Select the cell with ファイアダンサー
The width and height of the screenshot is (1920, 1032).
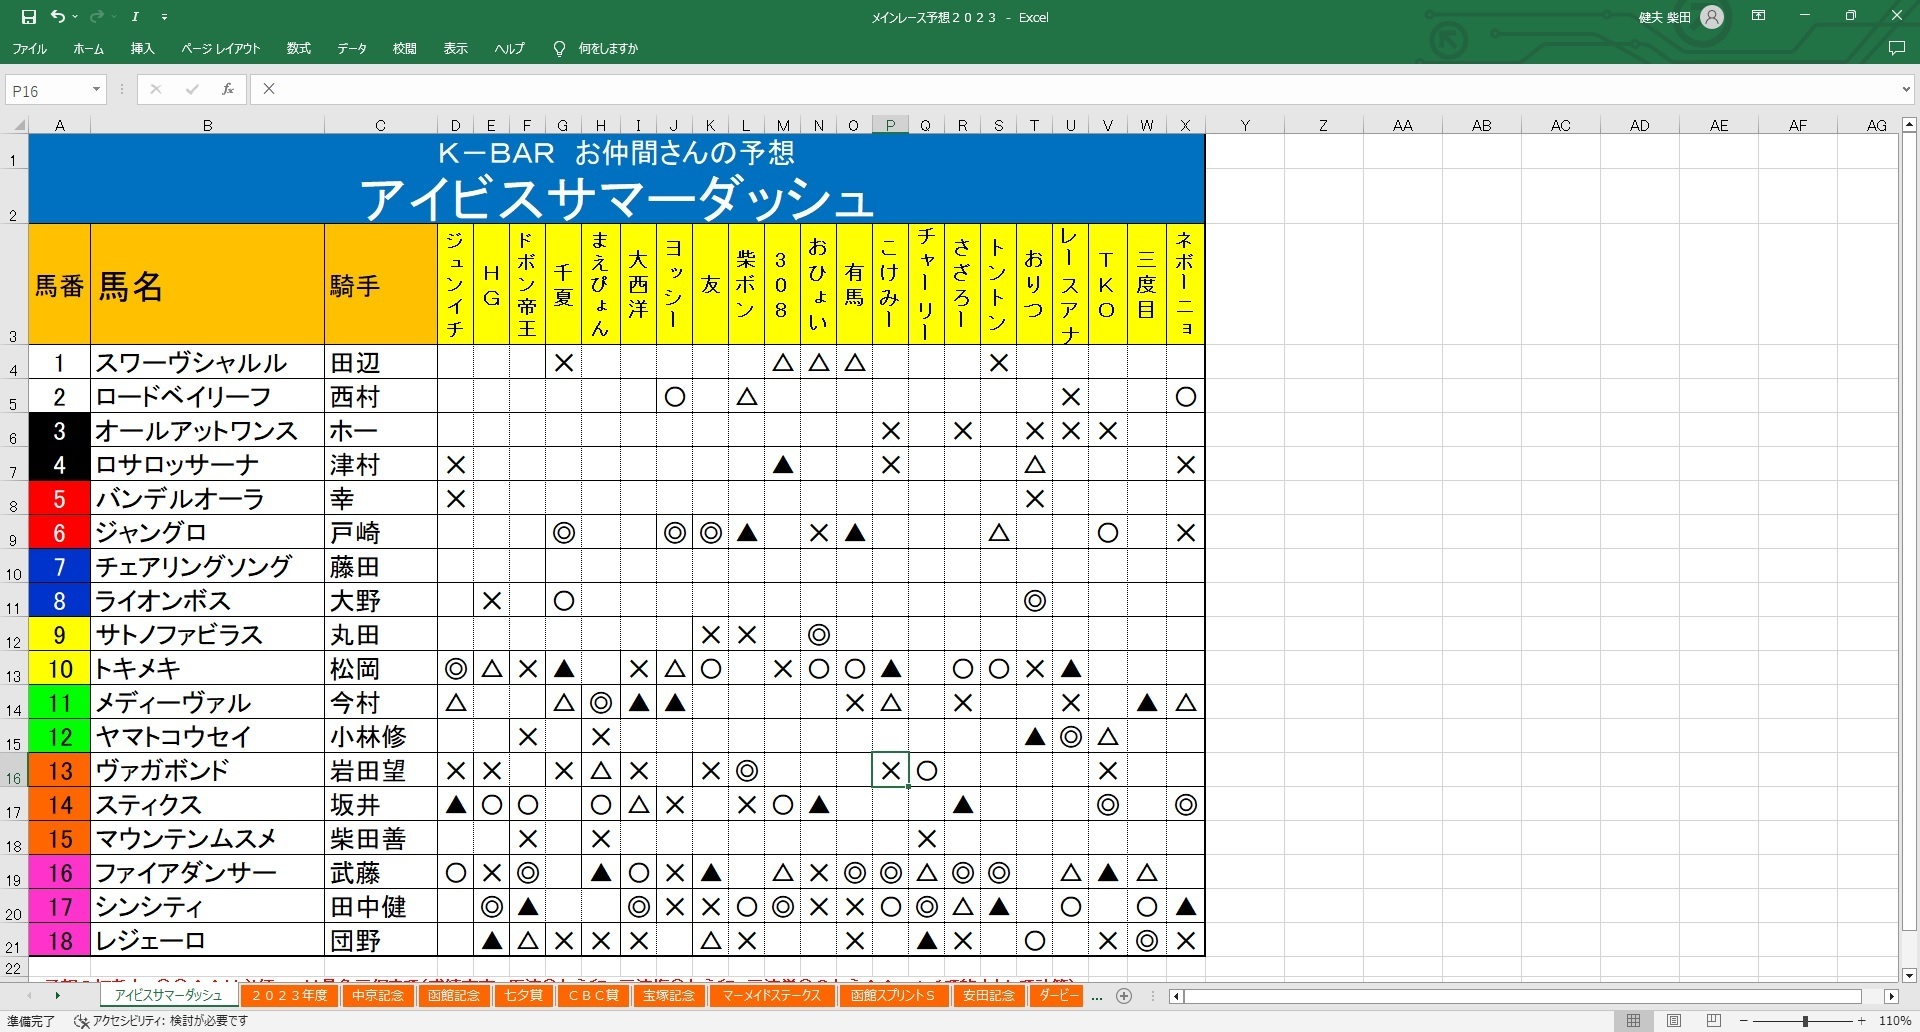tap(207, 872)
